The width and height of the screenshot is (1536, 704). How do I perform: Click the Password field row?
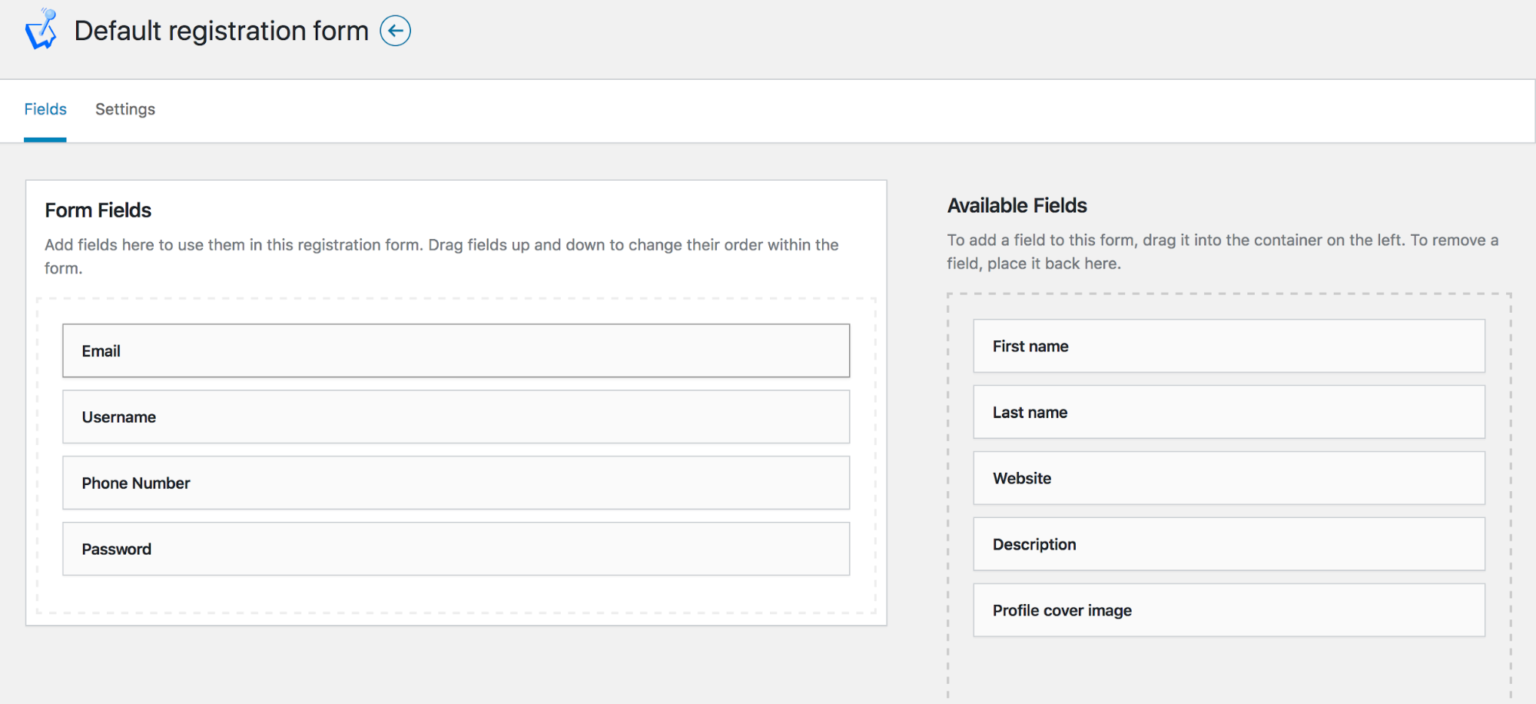(x=455, y=548)
